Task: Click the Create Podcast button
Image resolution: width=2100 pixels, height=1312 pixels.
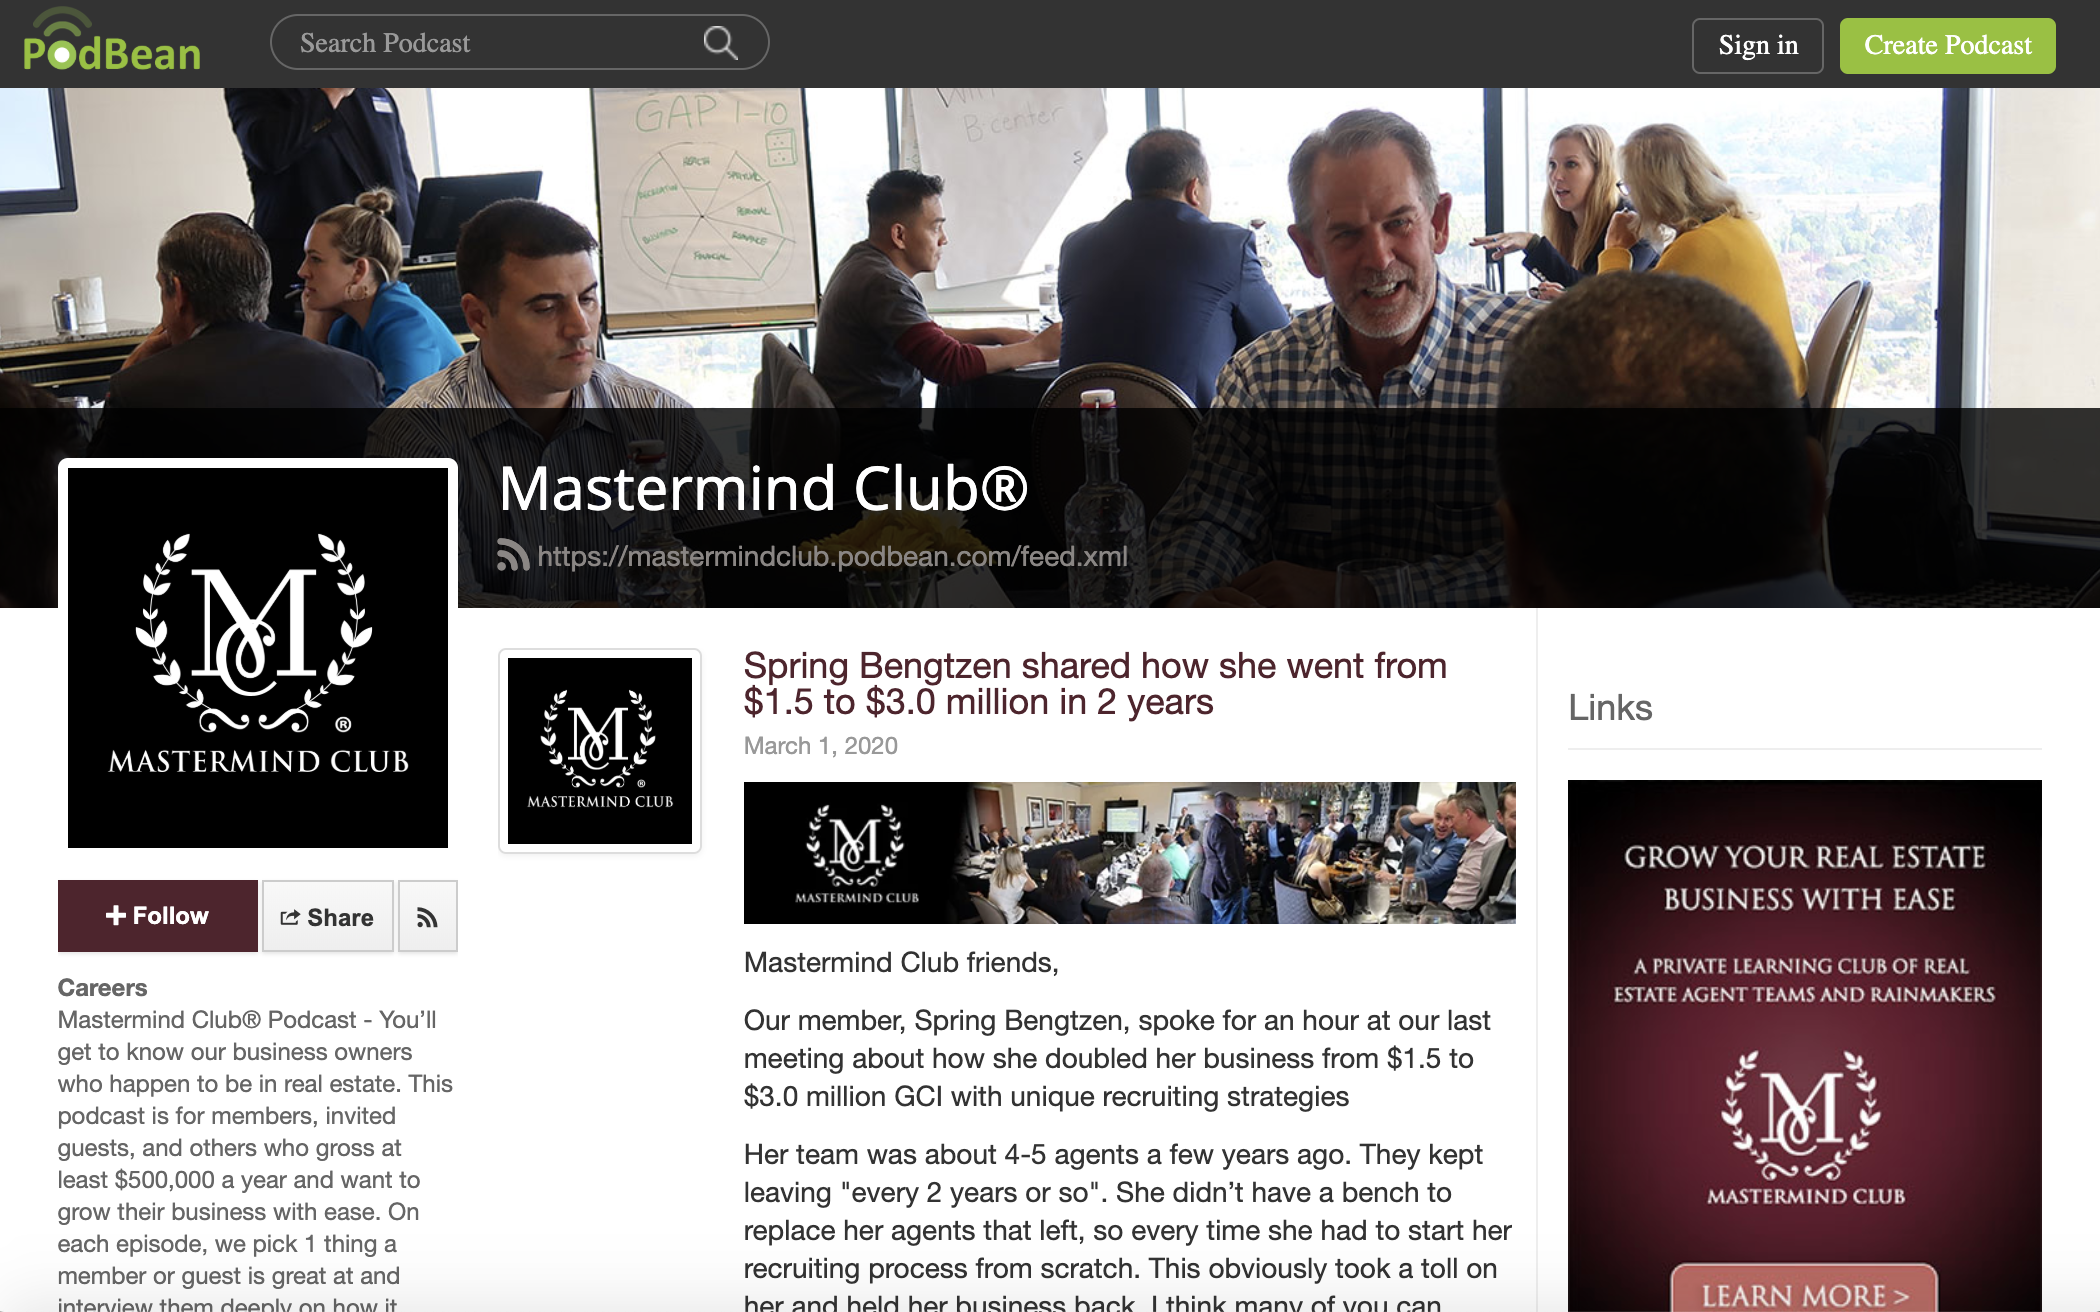Action: (1947, 46)
